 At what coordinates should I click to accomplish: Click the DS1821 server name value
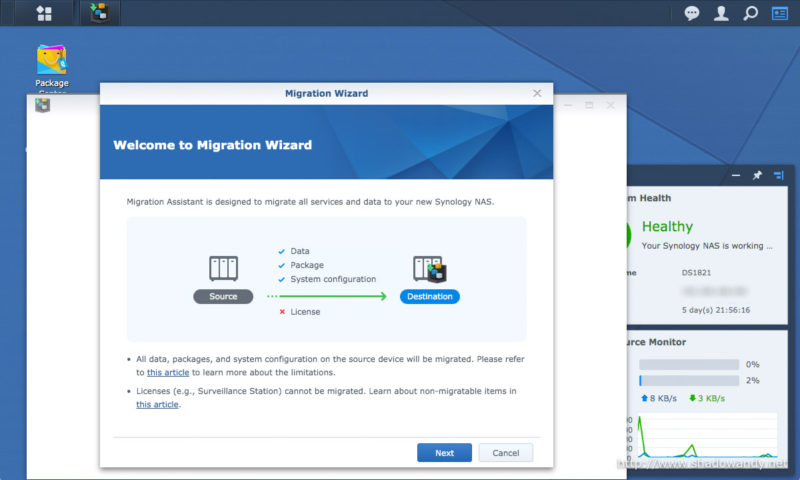pos(696,273)
